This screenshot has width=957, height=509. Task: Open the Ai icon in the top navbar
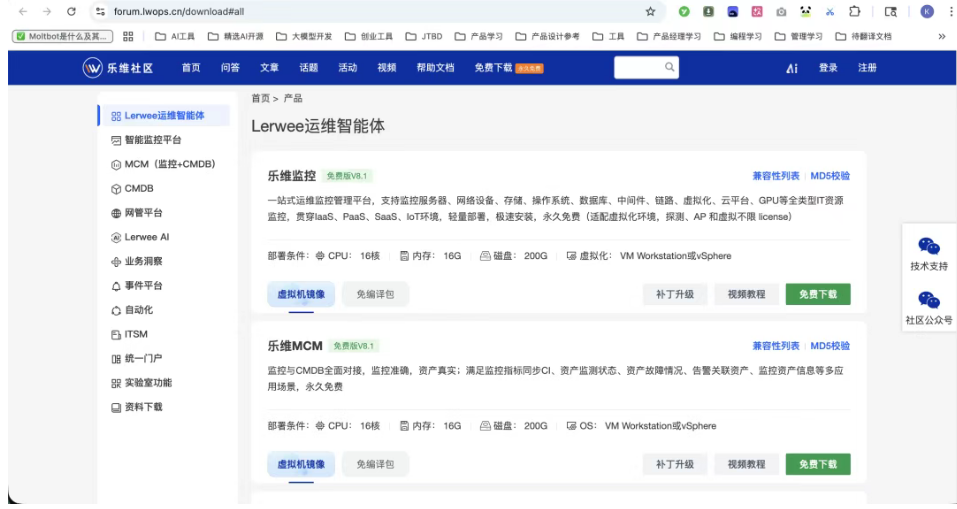792,68
